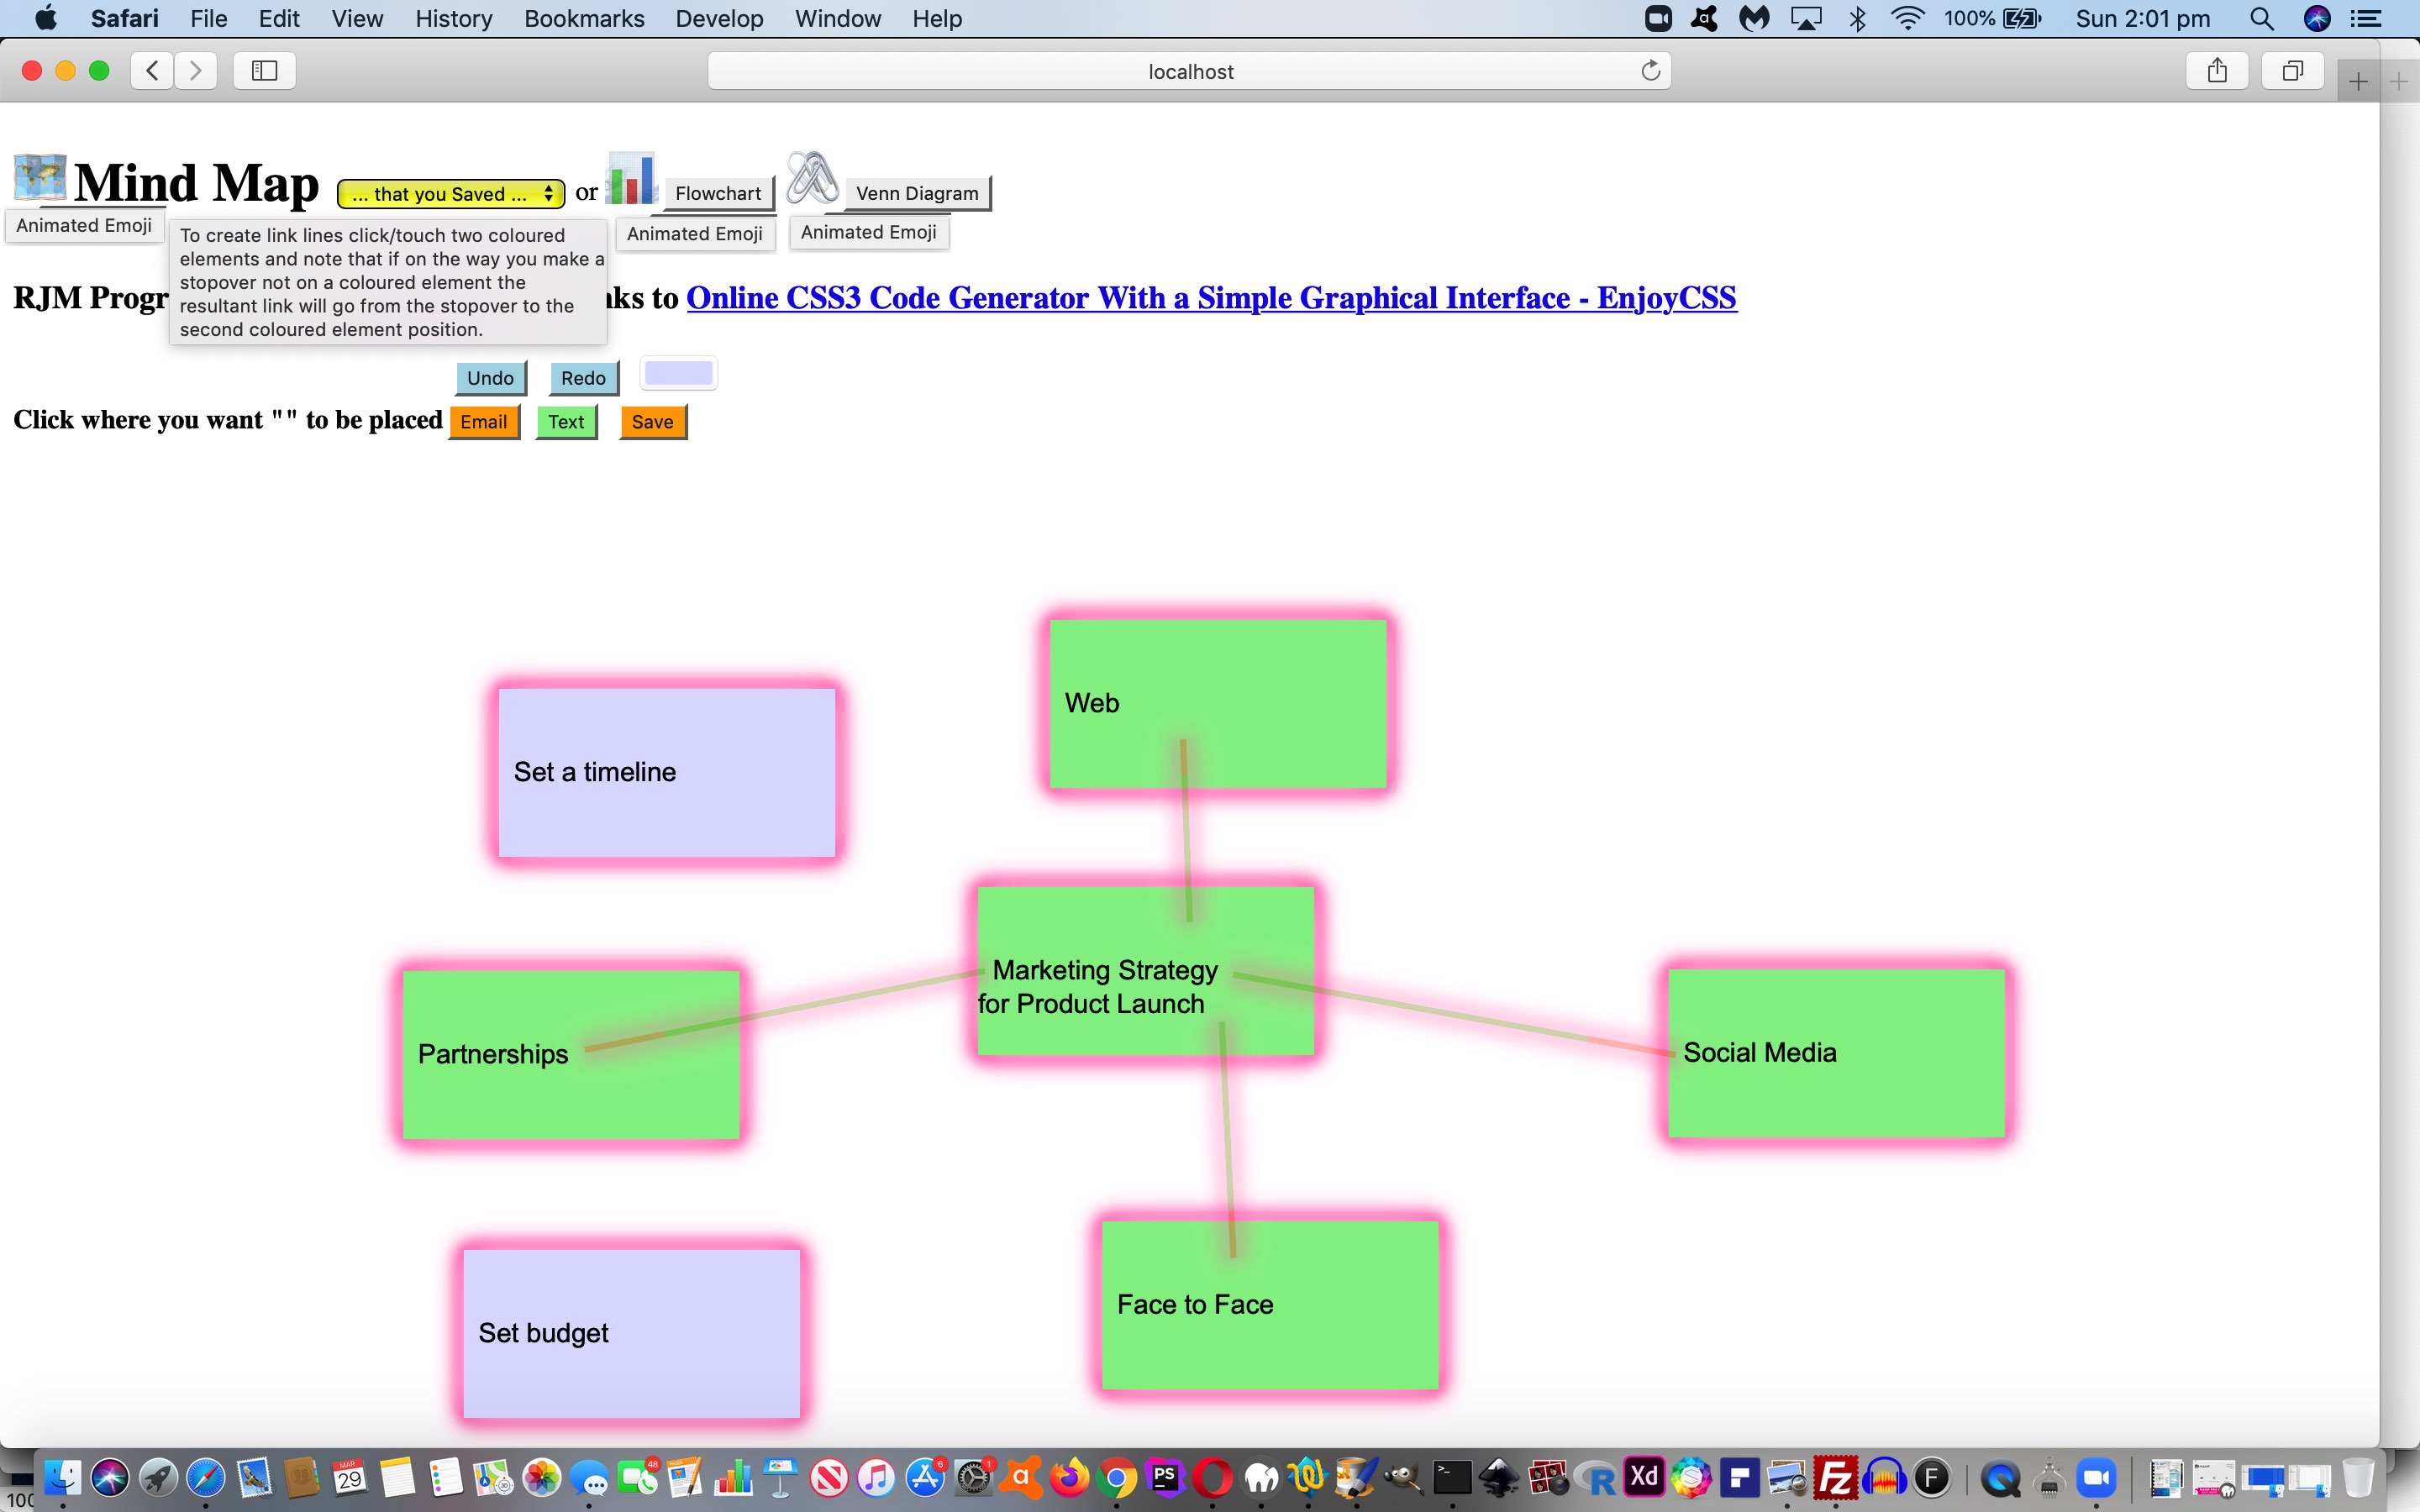
Task: Click the Bluetooth status icon
Action: pos(1857,18)
